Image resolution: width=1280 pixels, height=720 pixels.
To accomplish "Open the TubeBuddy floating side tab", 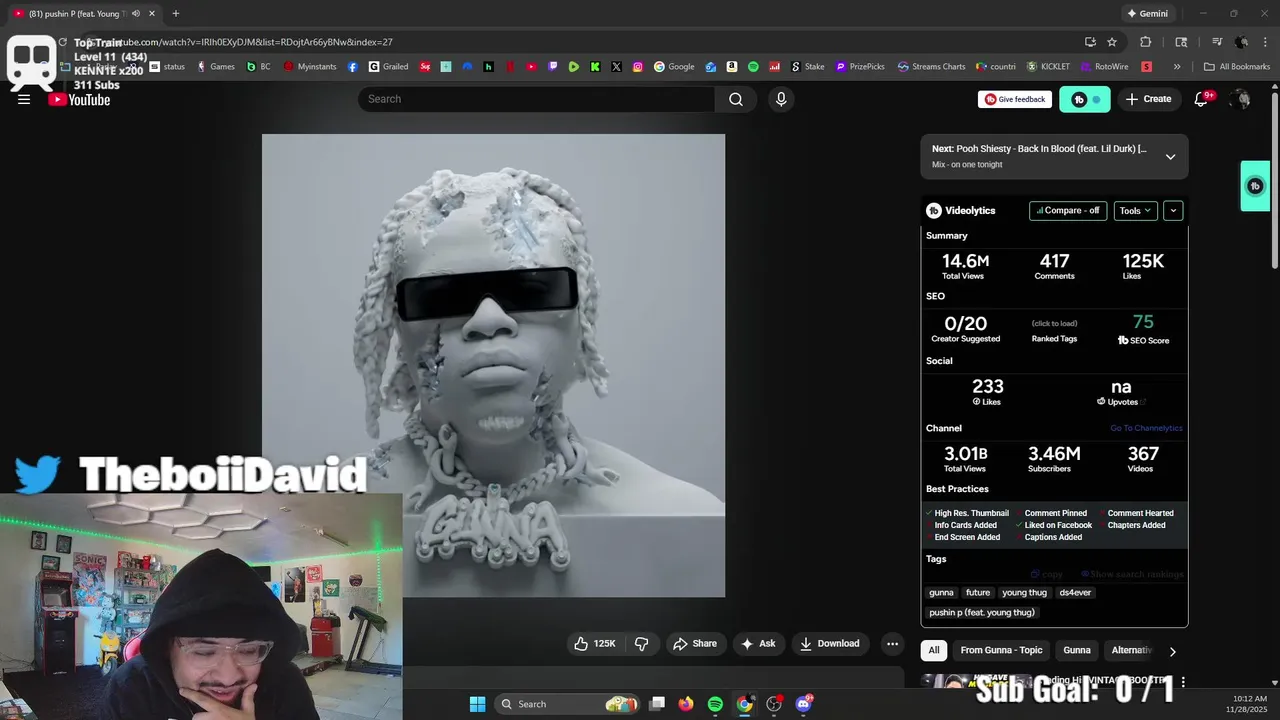I will tap(1255, 186).
